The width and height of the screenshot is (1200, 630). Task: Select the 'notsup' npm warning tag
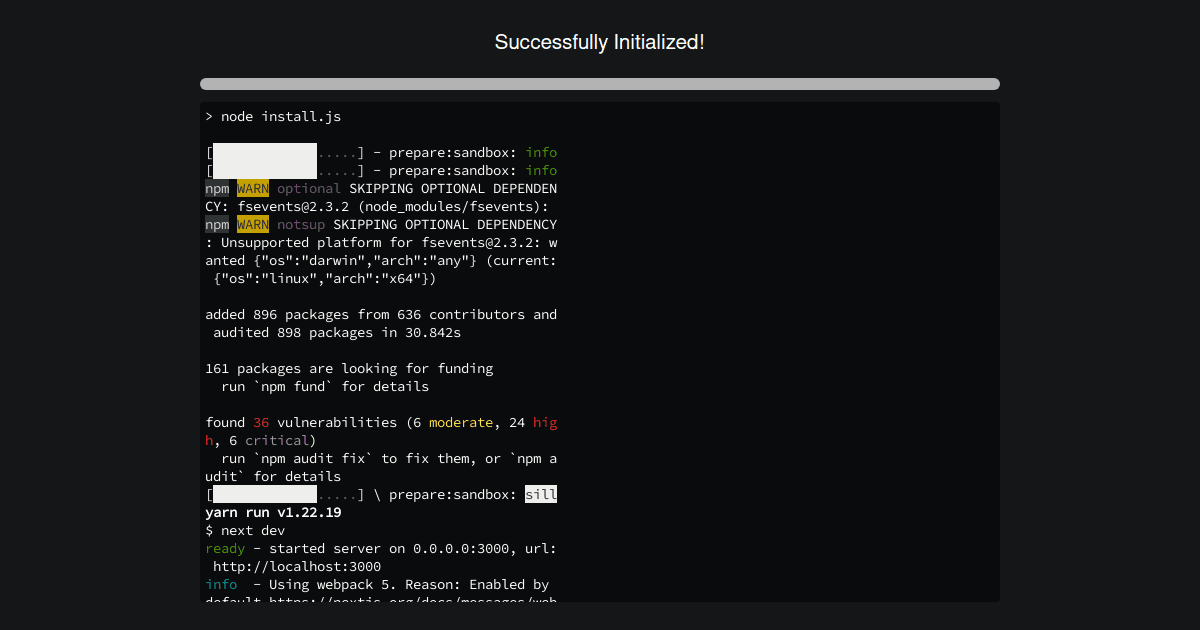click(x=301, y=225)
